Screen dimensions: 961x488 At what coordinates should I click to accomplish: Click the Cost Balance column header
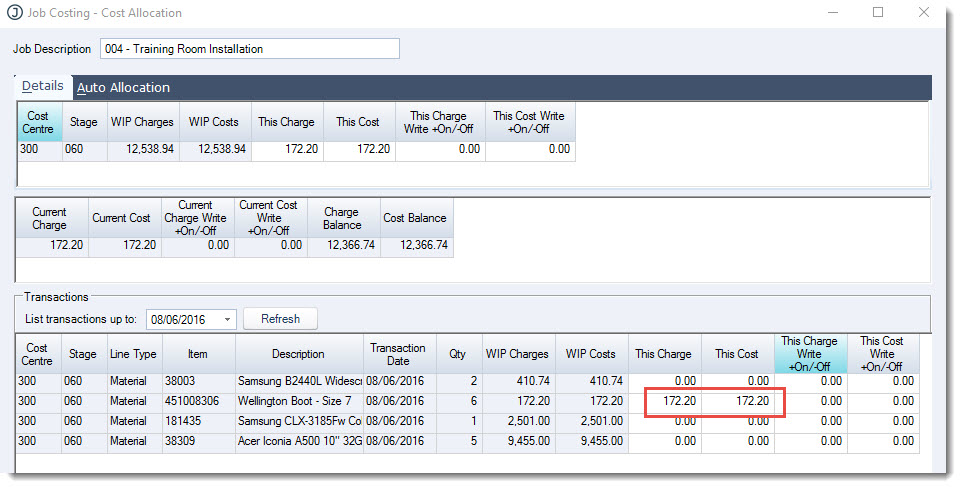click(417, 218)
